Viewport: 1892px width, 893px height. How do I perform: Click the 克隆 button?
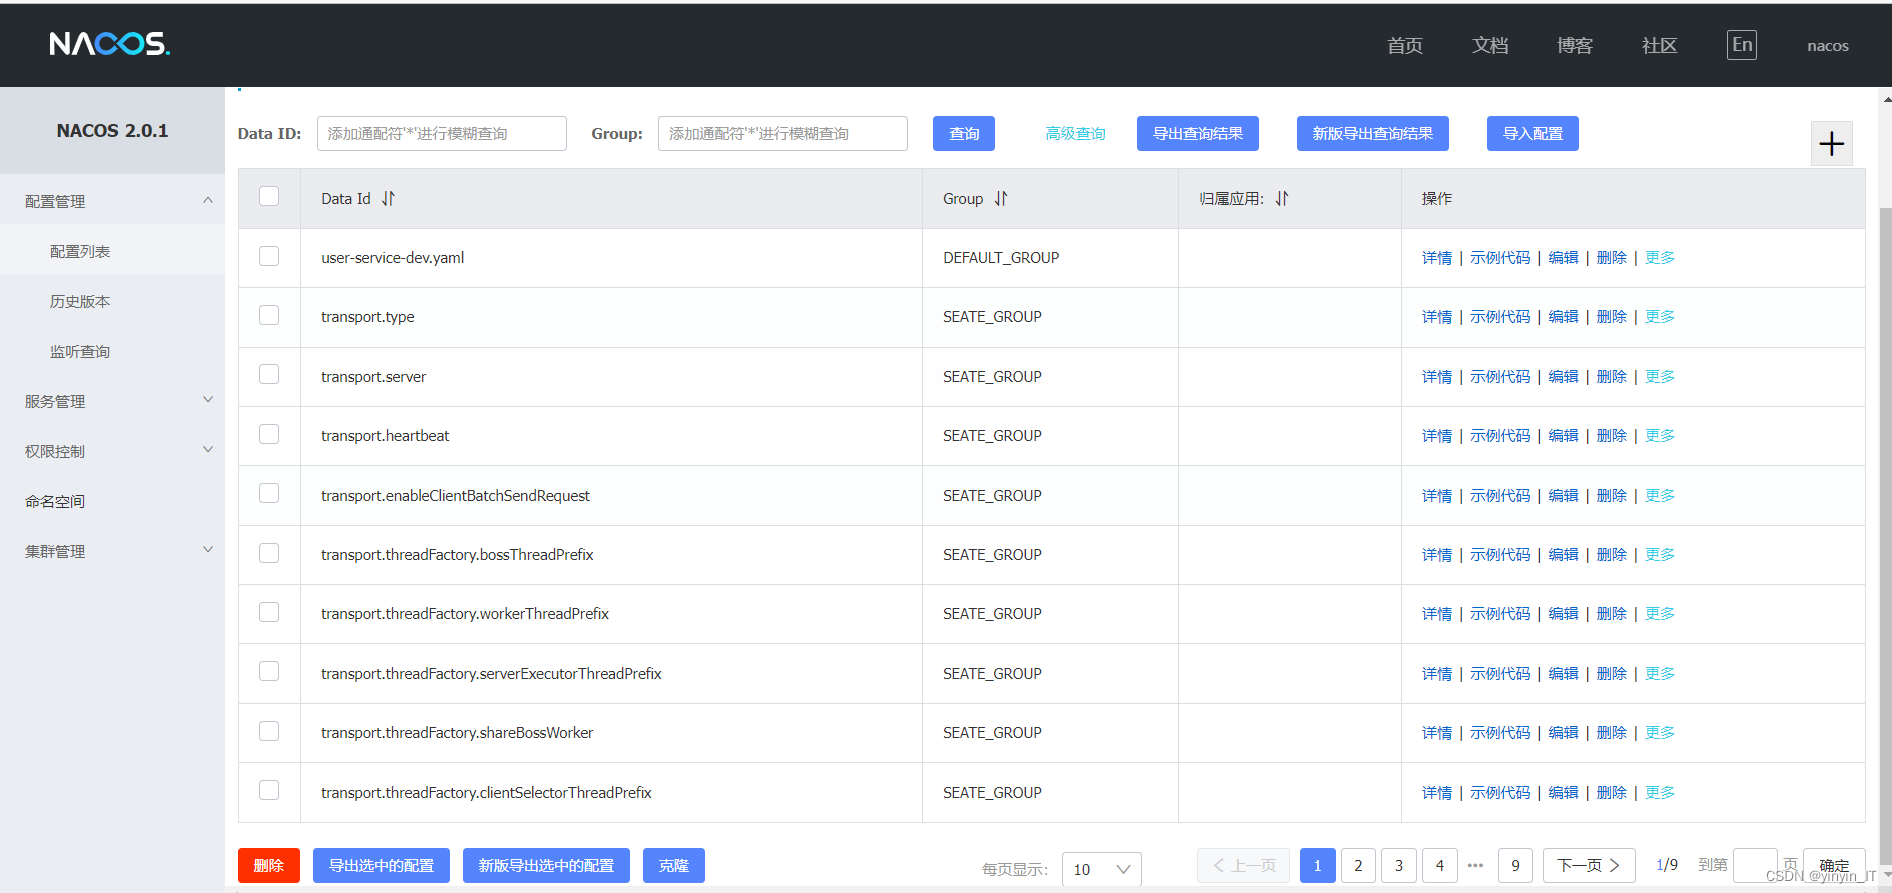674,866
